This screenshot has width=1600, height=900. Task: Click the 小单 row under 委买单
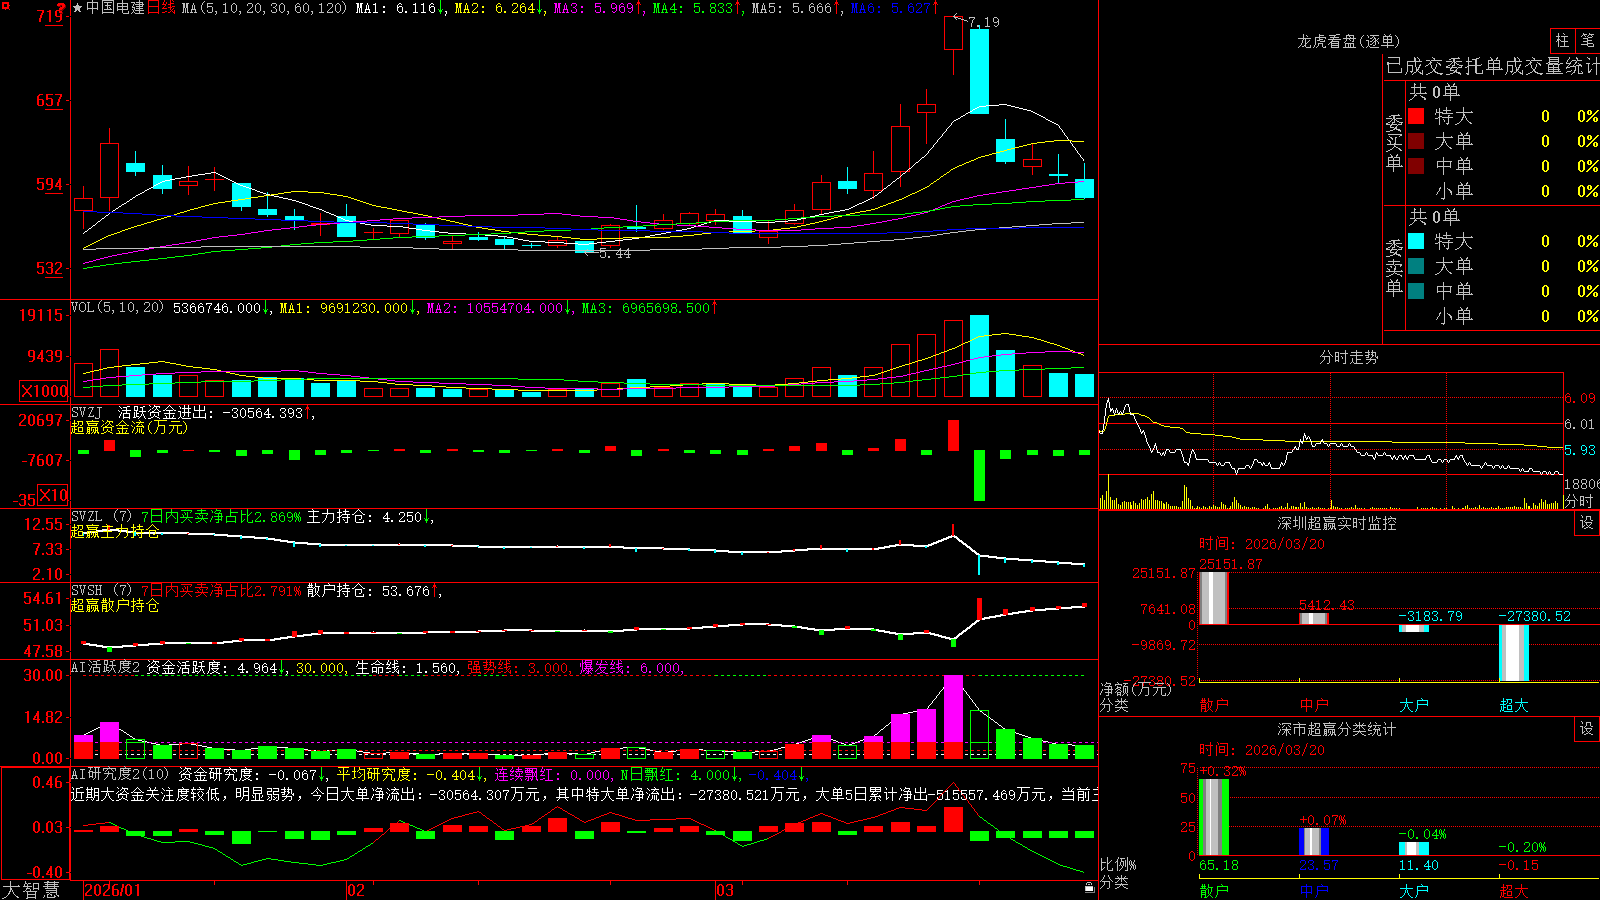[x=1503, y=191]
